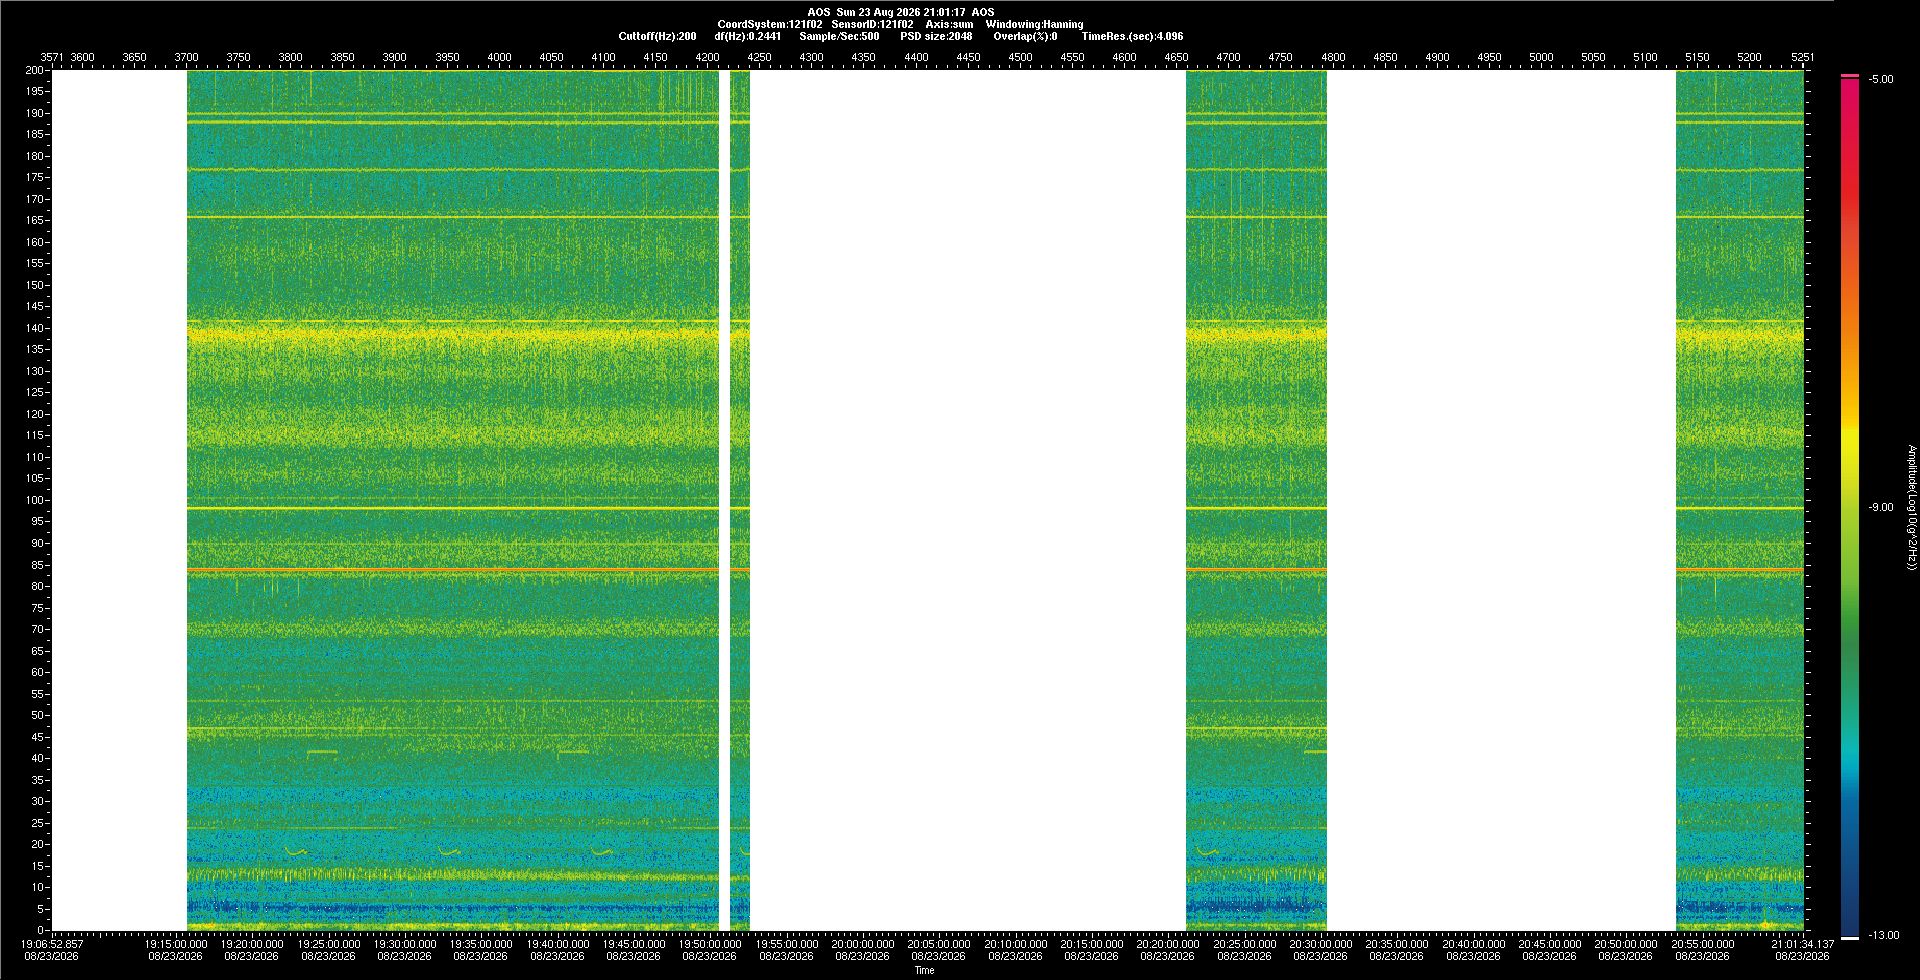Click the top-axis first tick label "3571"

(x=52, y=57)
